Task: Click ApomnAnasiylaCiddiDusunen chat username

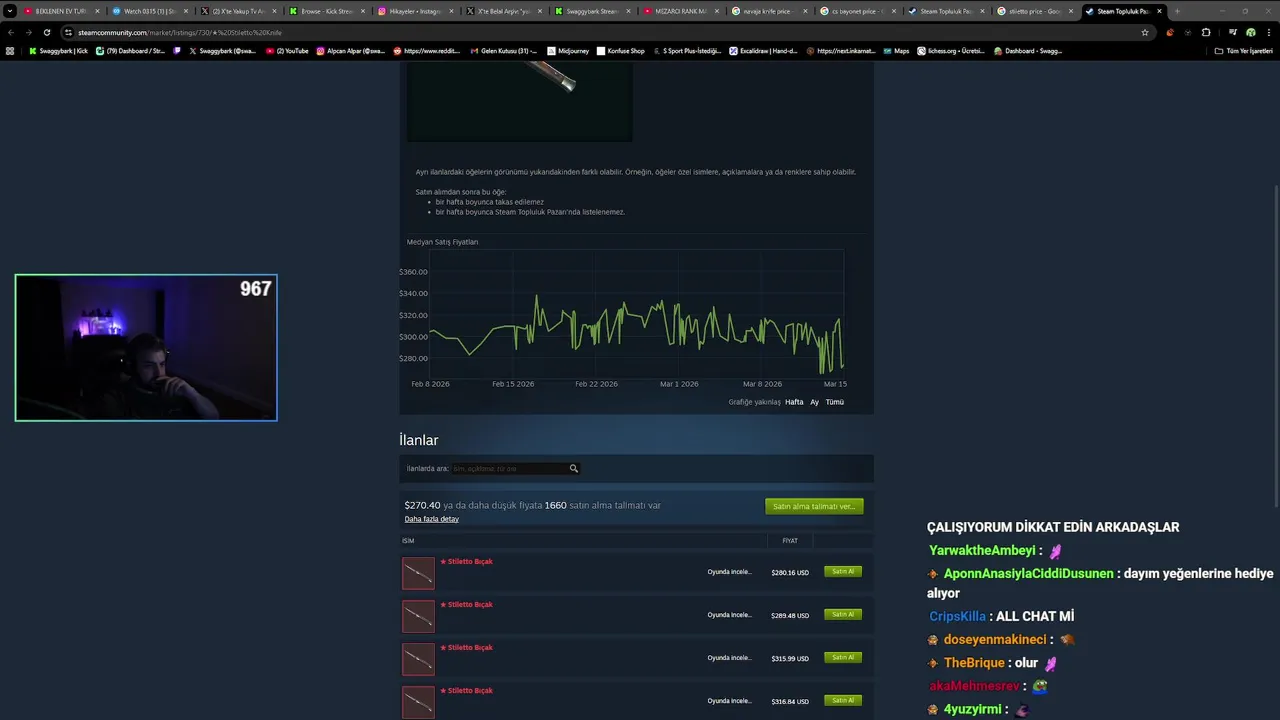Action: (1028, 574)
